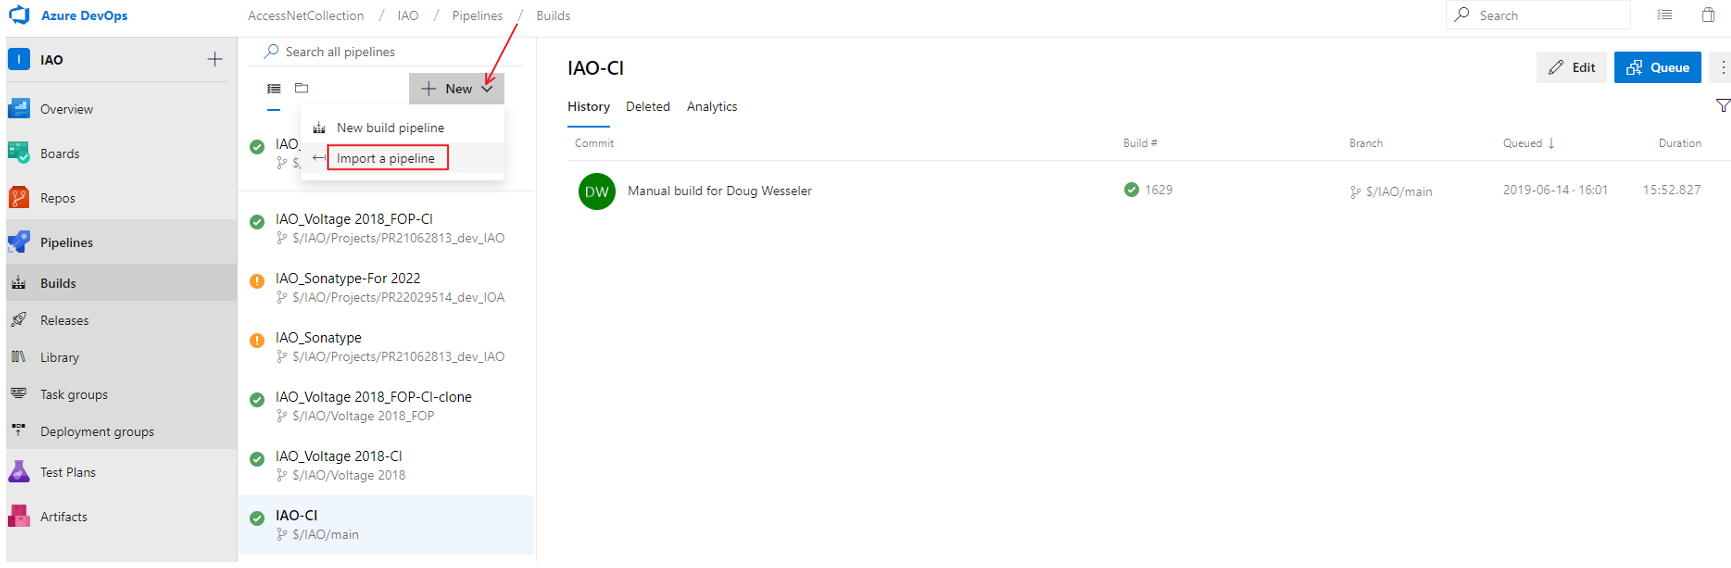The height and width of the screenshot is (568, 1731).
Task: Open the marketplace shopping bag icon
Action: [x=1708, y=15]
